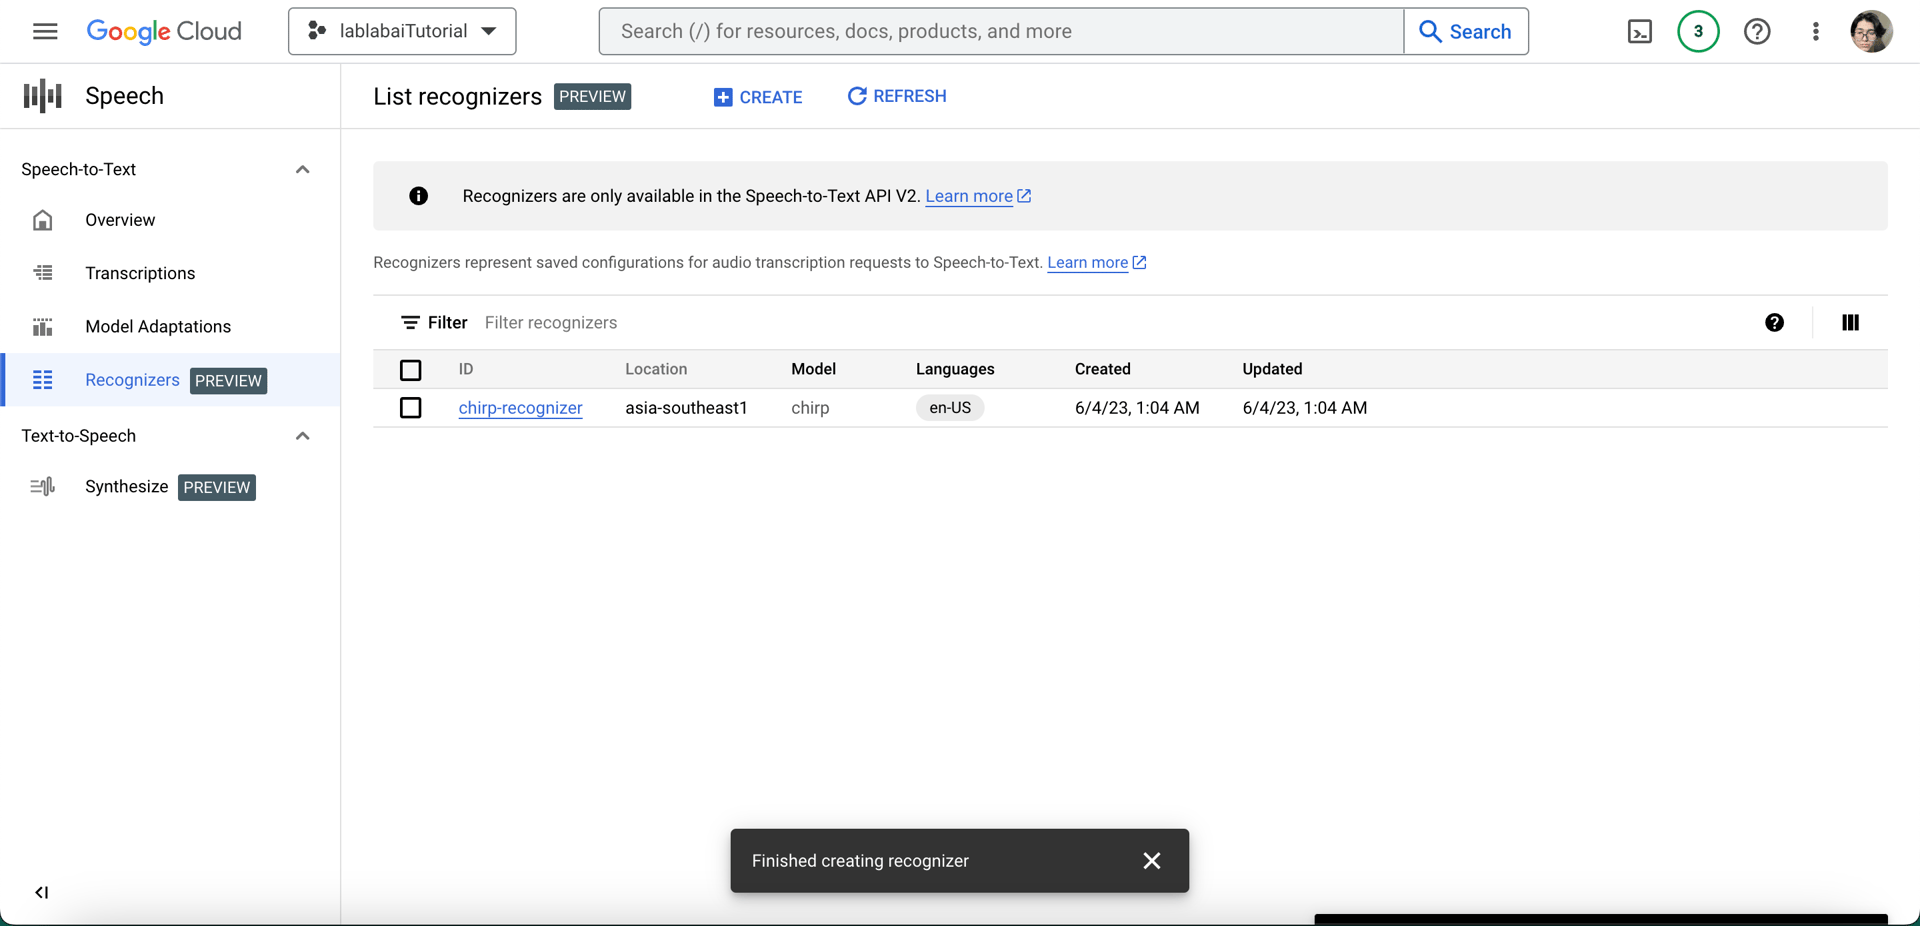Open column display options icon

click(x=1850, y=323)
